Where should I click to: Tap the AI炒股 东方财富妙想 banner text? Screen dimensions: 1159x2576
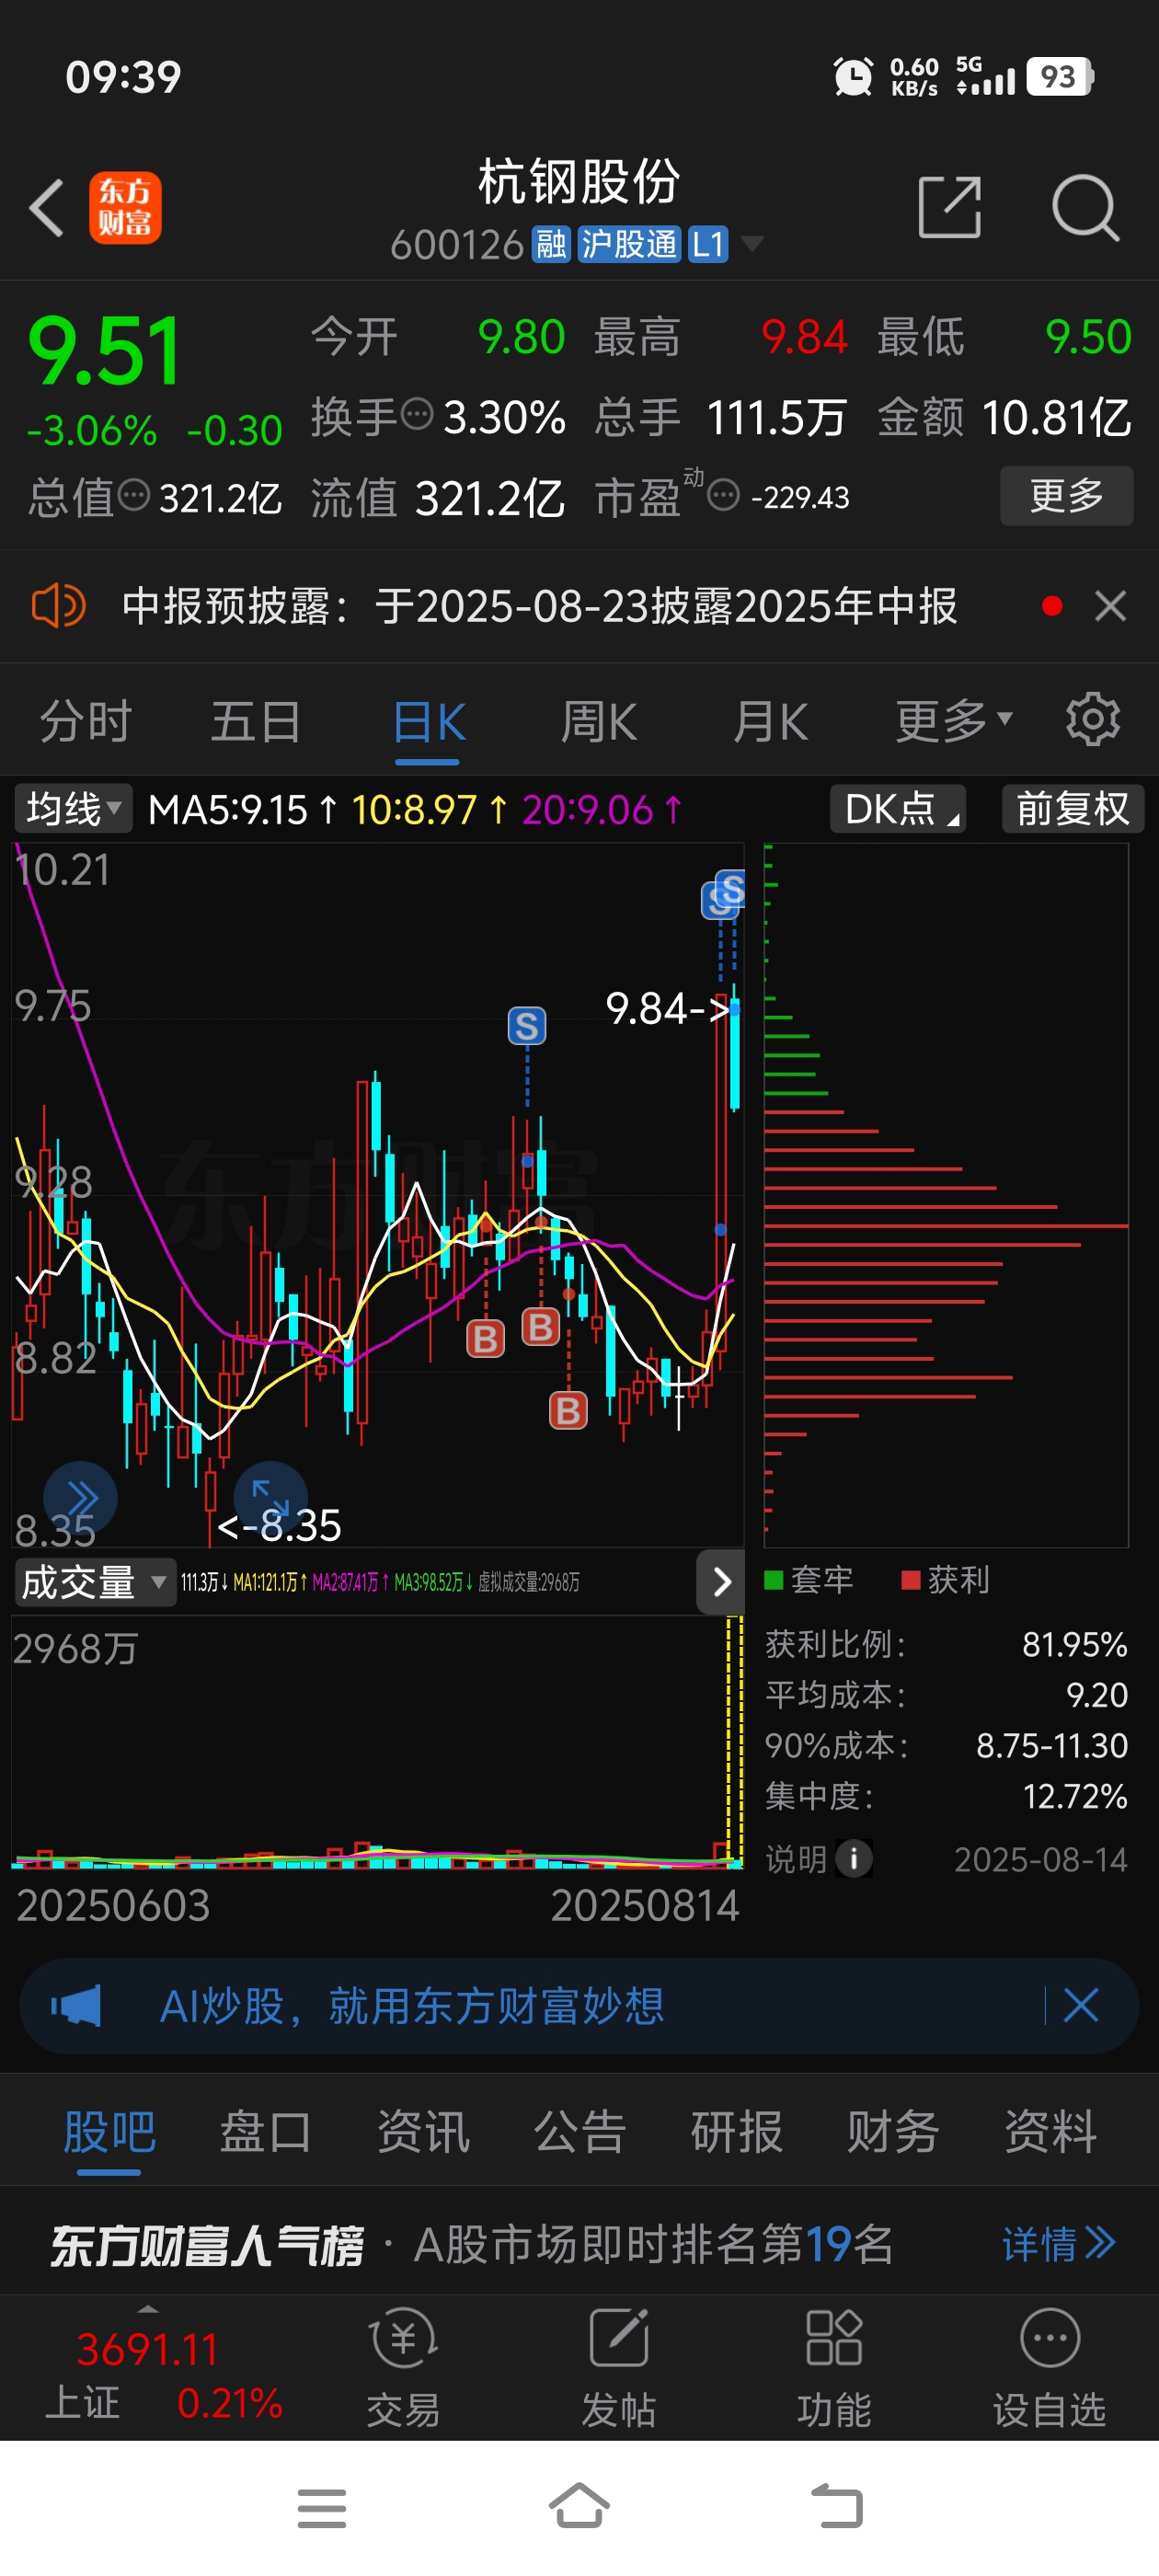coord(412,2005)
